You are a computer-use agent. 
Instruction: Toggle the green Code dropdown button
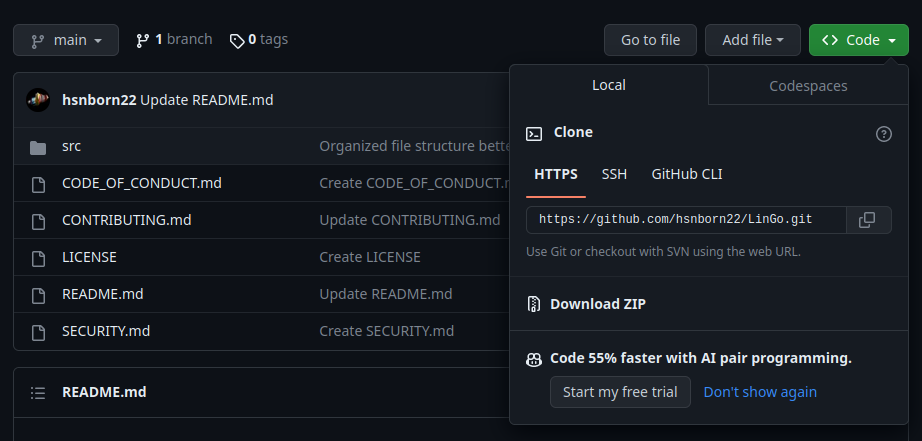[858, 40]
